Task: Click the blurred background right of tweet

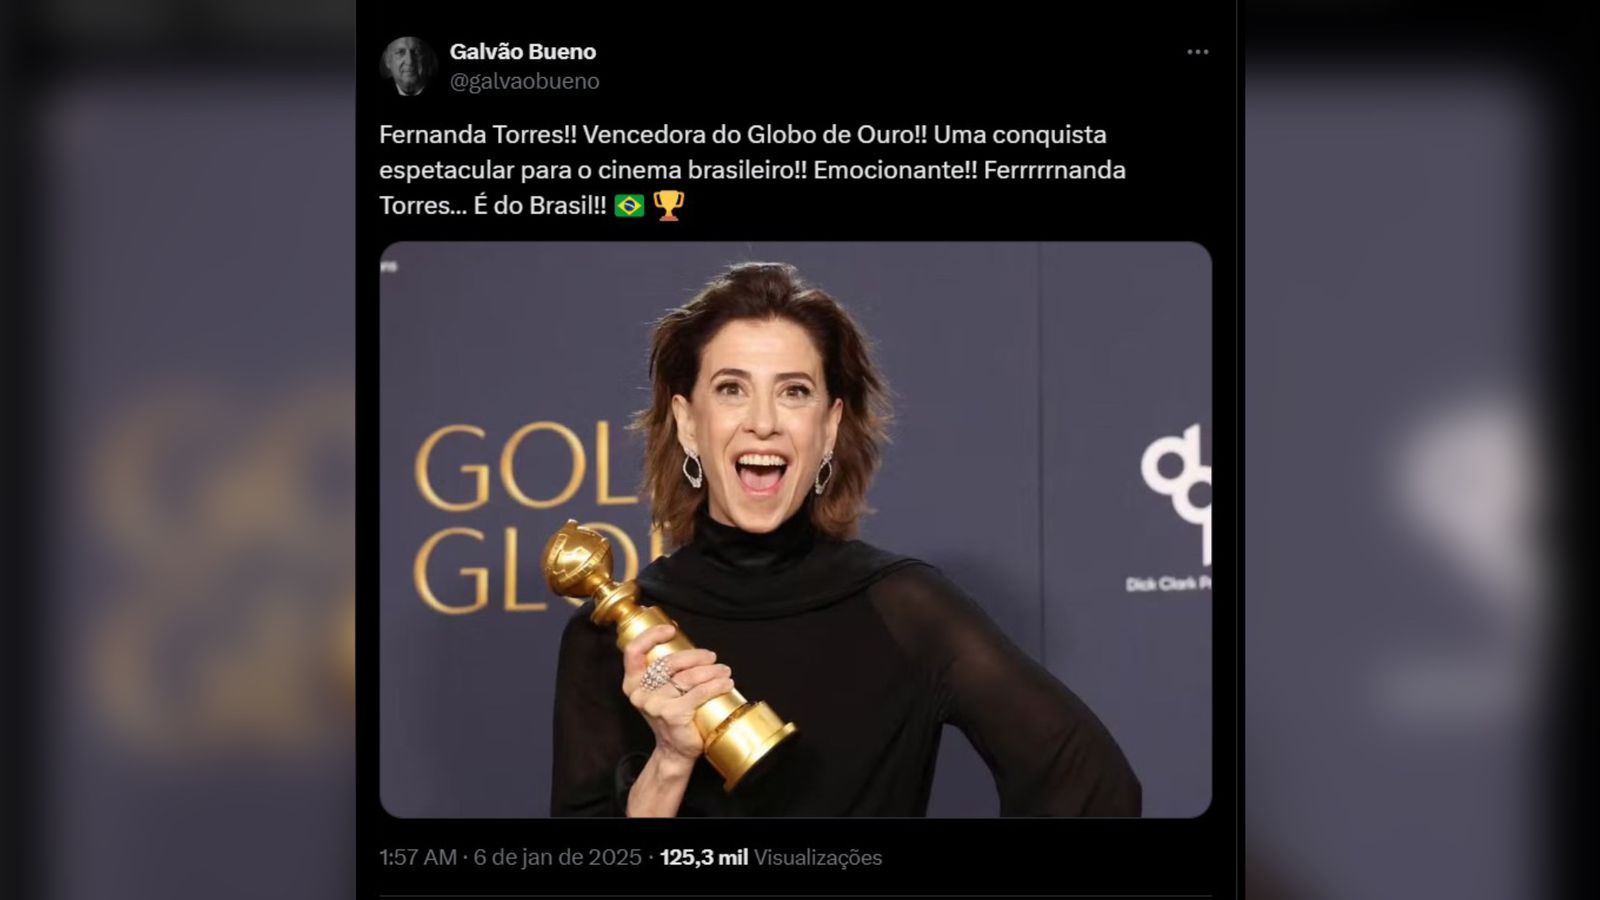Action: click(1418, 450)
